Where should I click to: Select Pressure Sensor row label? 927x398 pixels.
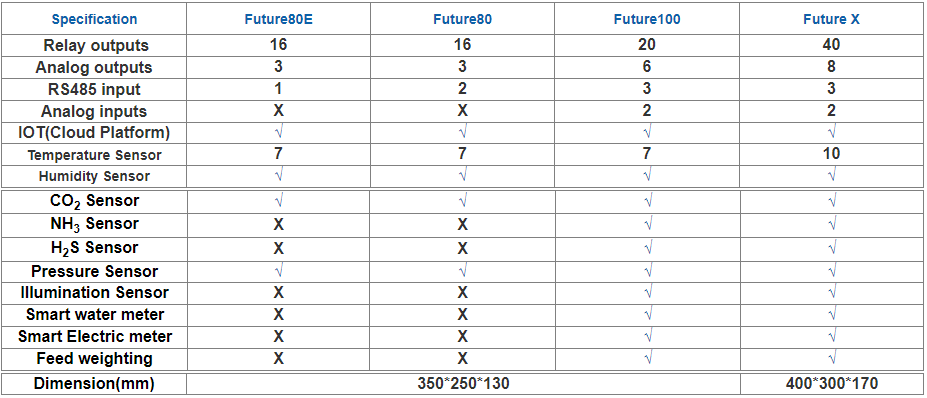[95, 271]
